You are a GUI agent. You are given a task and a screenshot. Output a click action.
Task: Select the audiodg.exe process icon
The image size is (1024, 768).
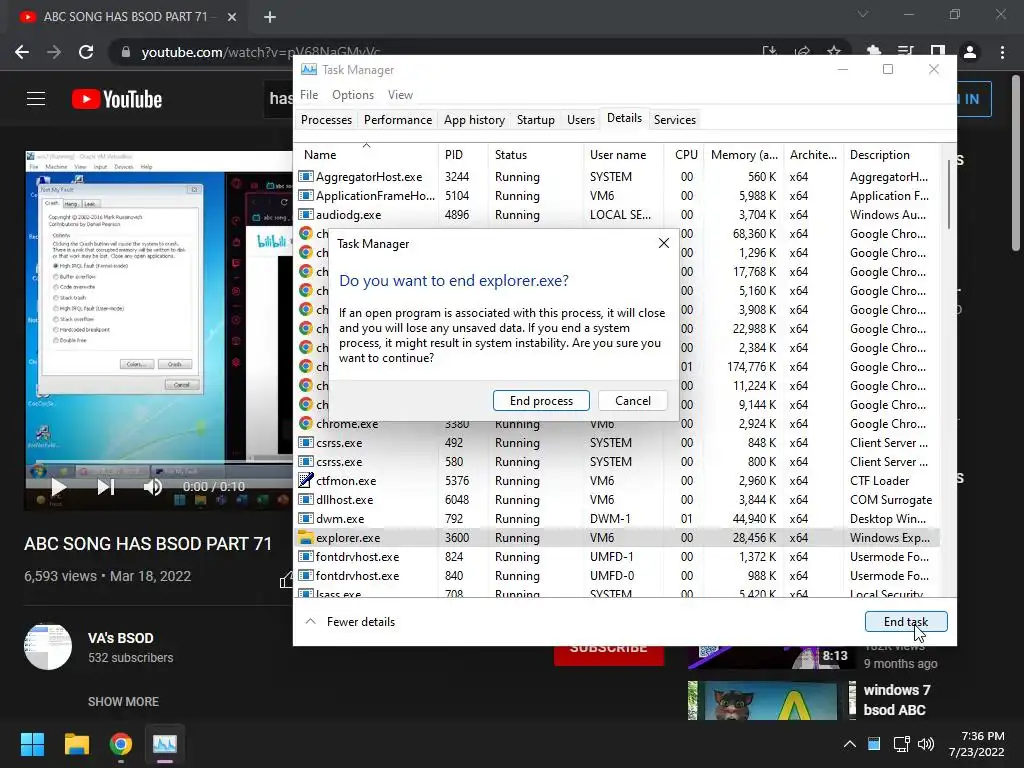pyautogui.click(x=306, y=214)
